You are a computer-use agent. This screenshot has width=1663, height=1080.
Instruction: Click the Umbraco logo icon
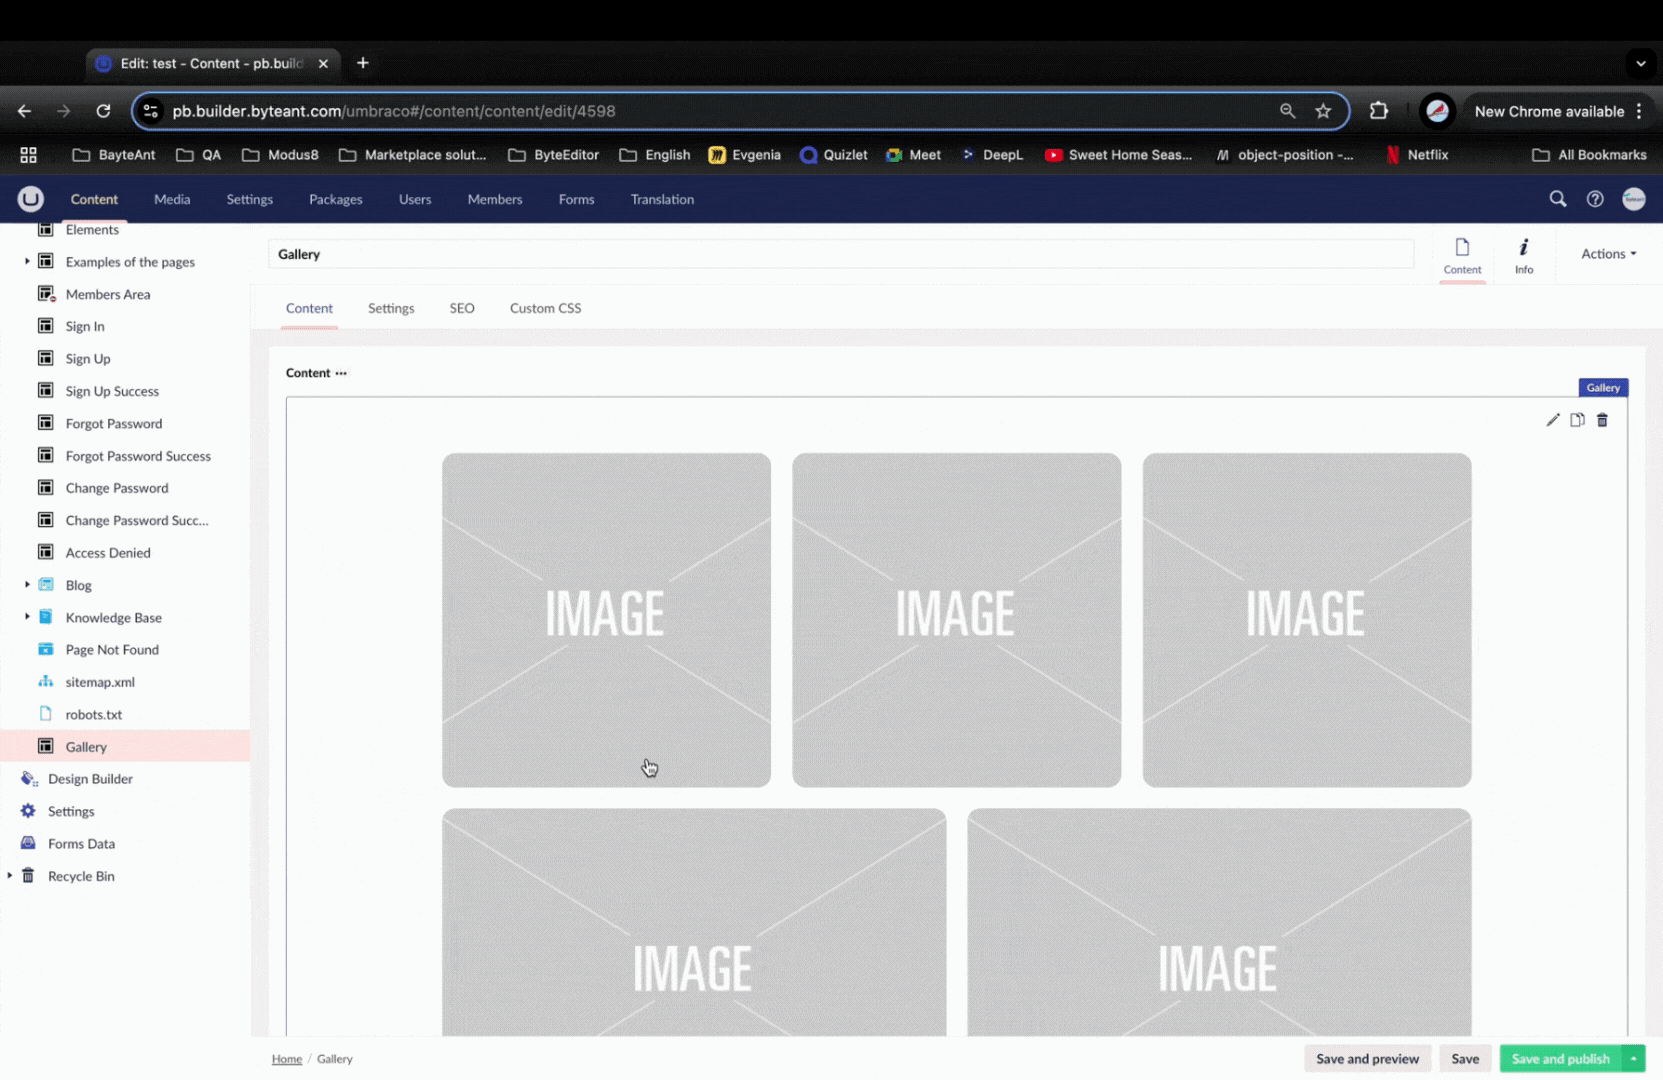pos(30,199)
